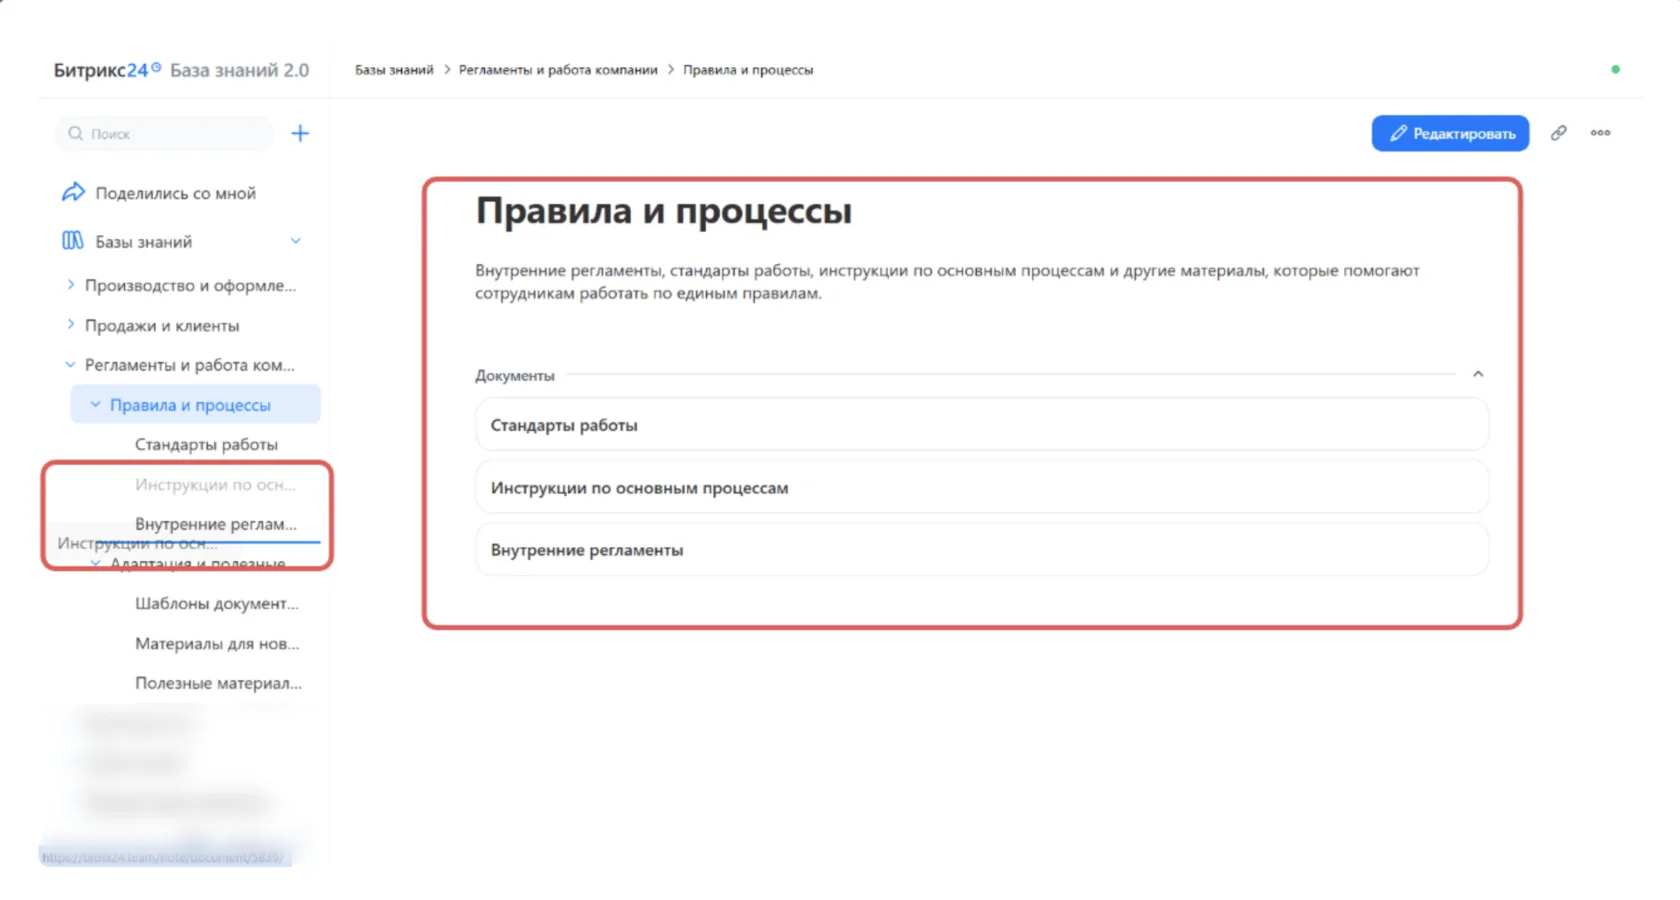Open Стандарты работы document card
Image resolution: width=1680 pixels, height=900 pixels.
coord(981,425)
